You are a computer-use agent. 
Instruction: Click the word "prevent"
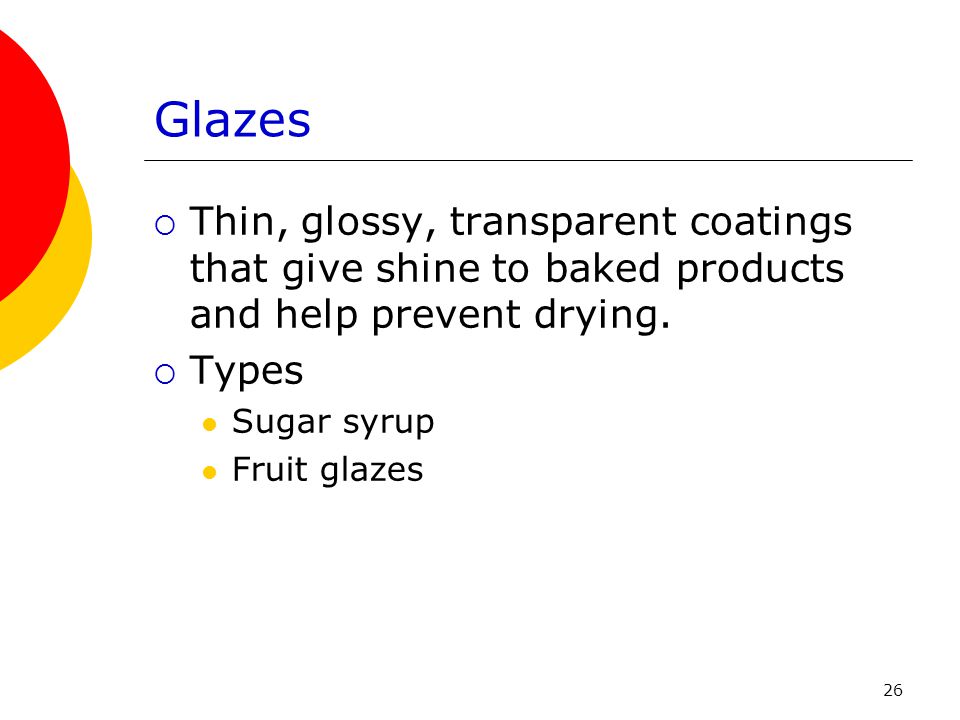(446, 316)
